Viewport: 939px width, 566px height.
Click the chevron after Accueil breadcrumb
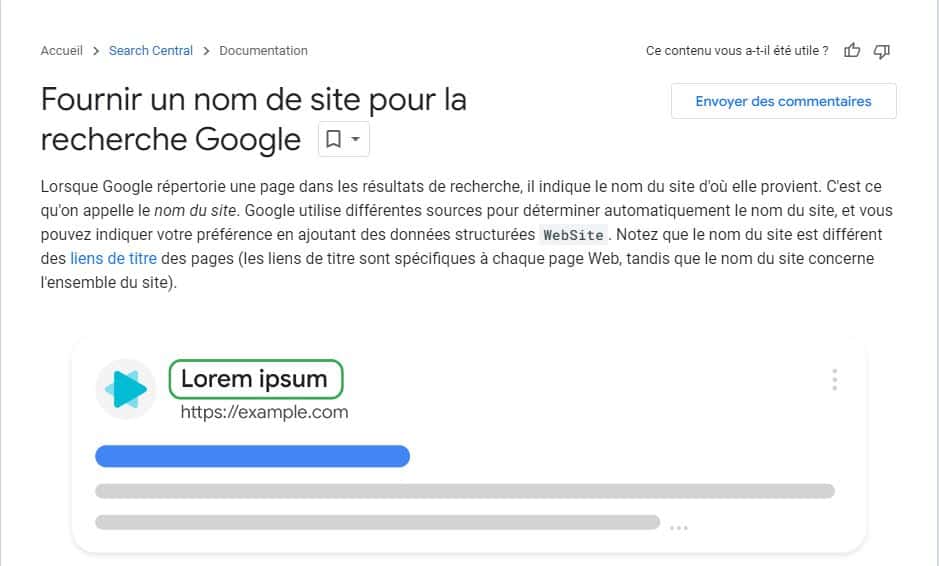pos(96,51)
